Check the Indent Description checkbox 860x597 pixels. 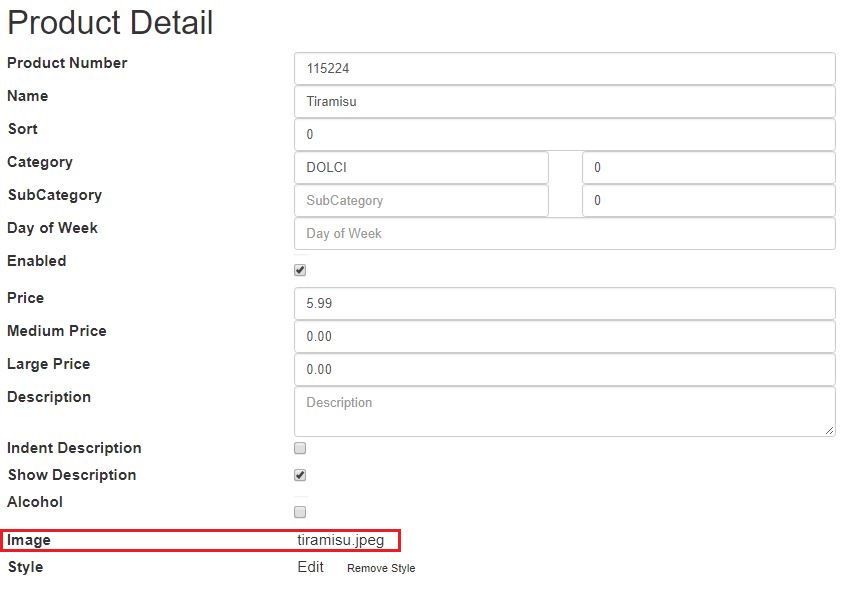coord(300,448)
